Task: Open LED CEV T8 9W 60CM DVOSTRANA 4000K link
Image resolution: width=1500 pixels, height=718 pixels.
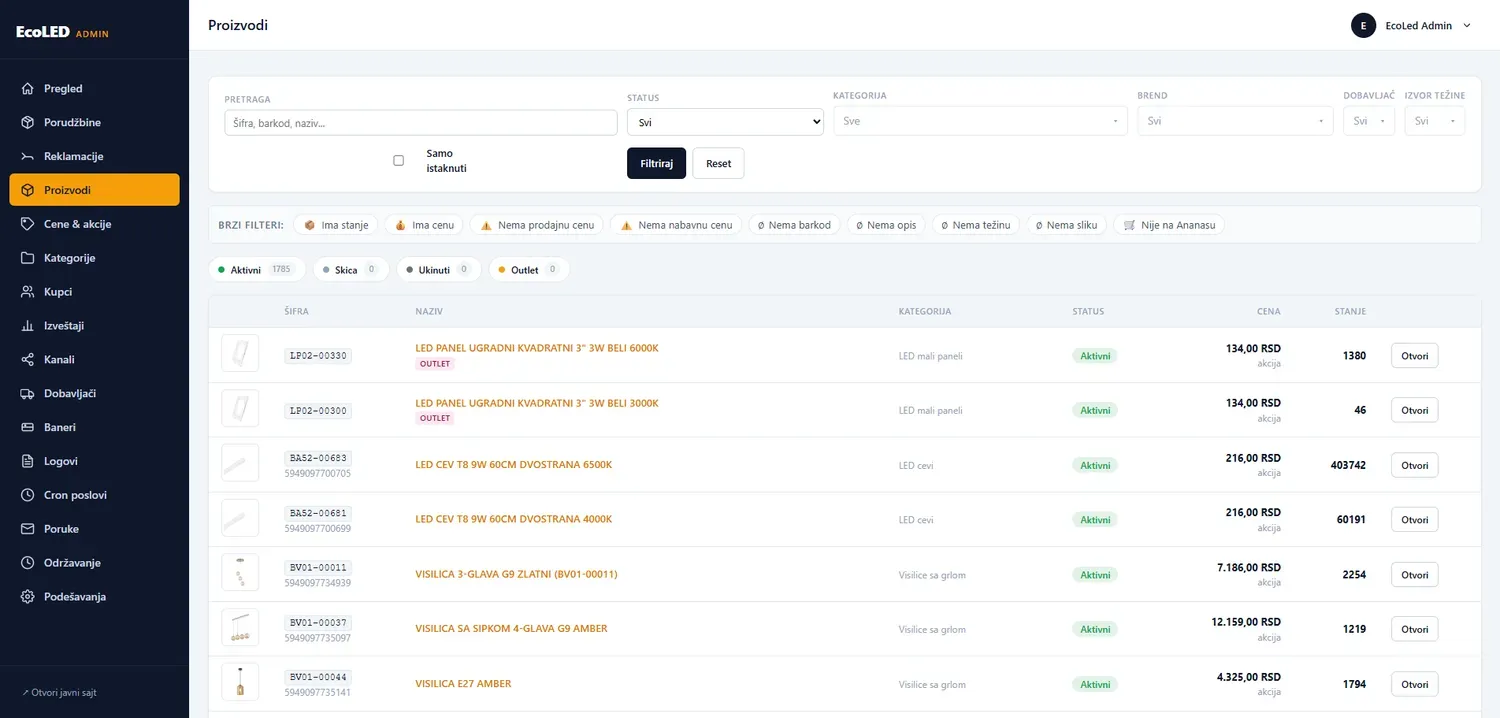Action: 513,519
